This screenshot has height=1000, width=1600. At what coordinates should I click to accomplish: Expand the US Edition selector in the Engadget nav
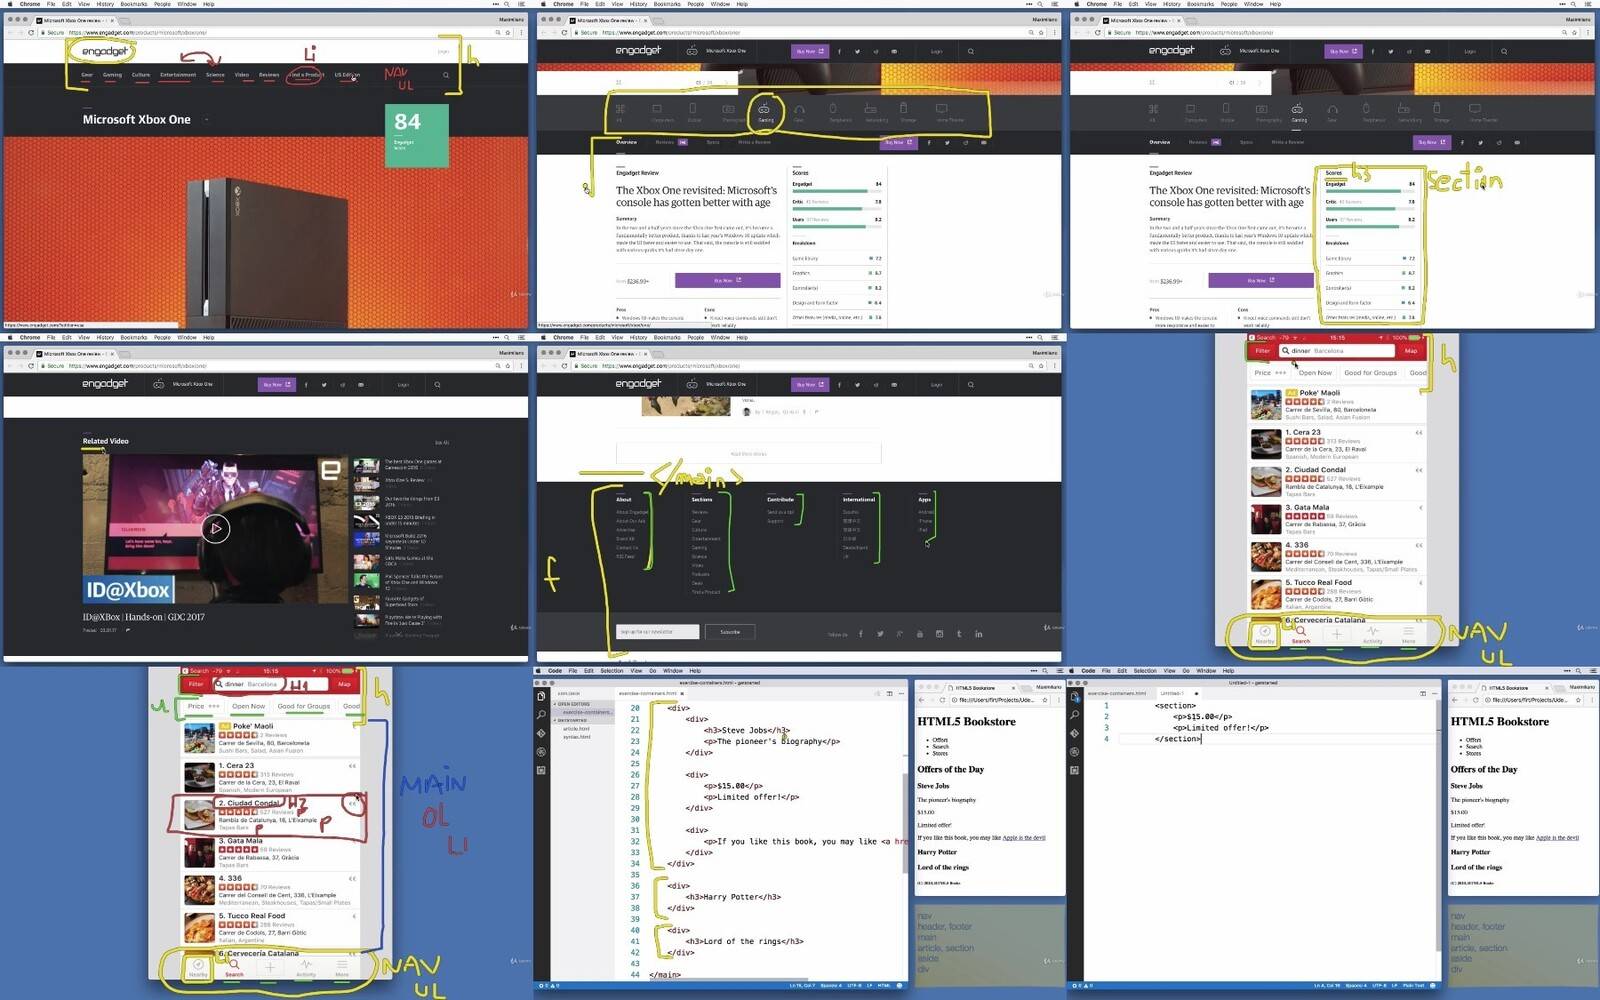(347, 75)
